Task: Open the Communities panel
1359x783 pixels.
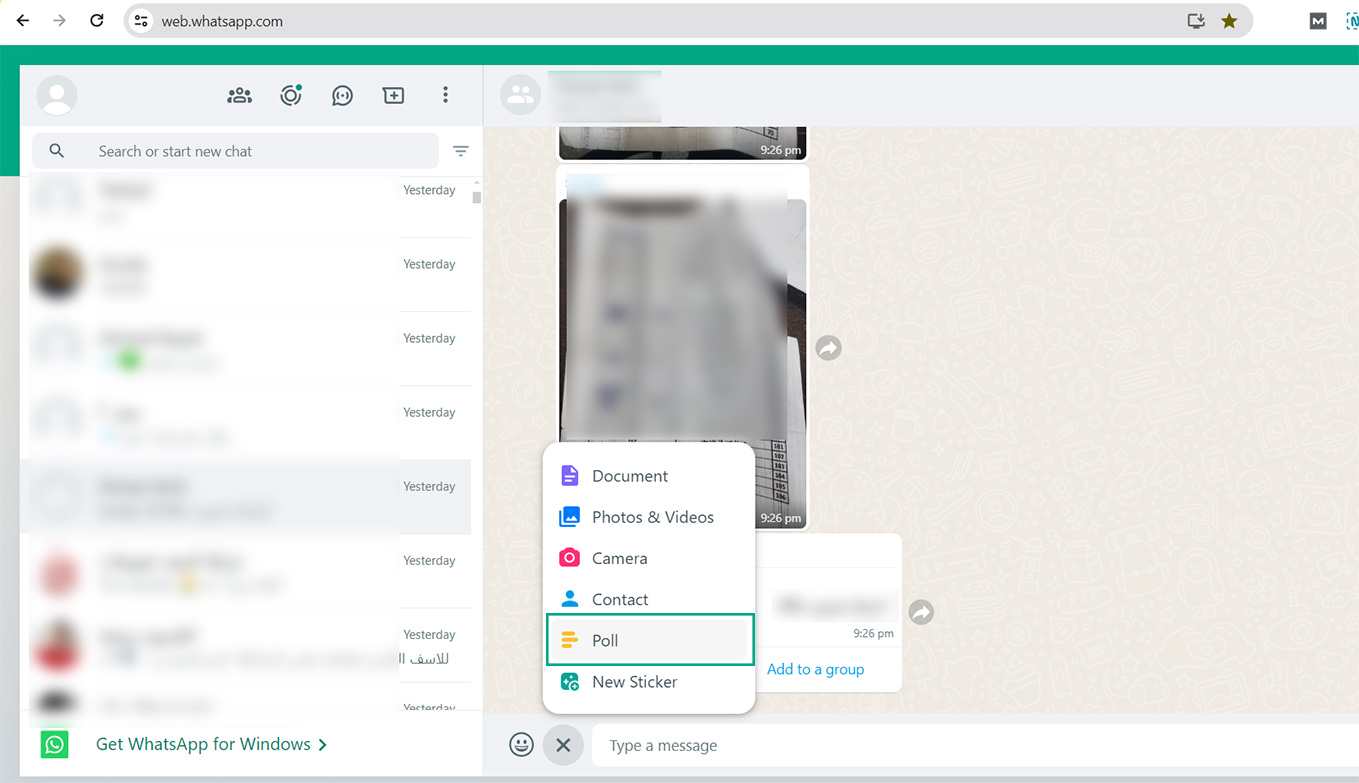Action: coord(239,94)
